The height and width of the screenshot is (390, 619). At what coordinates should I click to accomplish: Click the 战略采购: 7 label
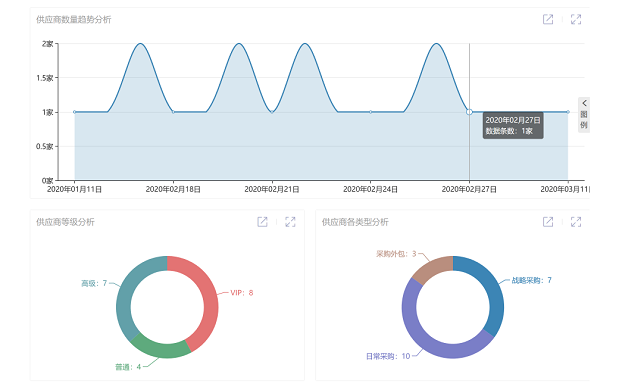point(531,280)
